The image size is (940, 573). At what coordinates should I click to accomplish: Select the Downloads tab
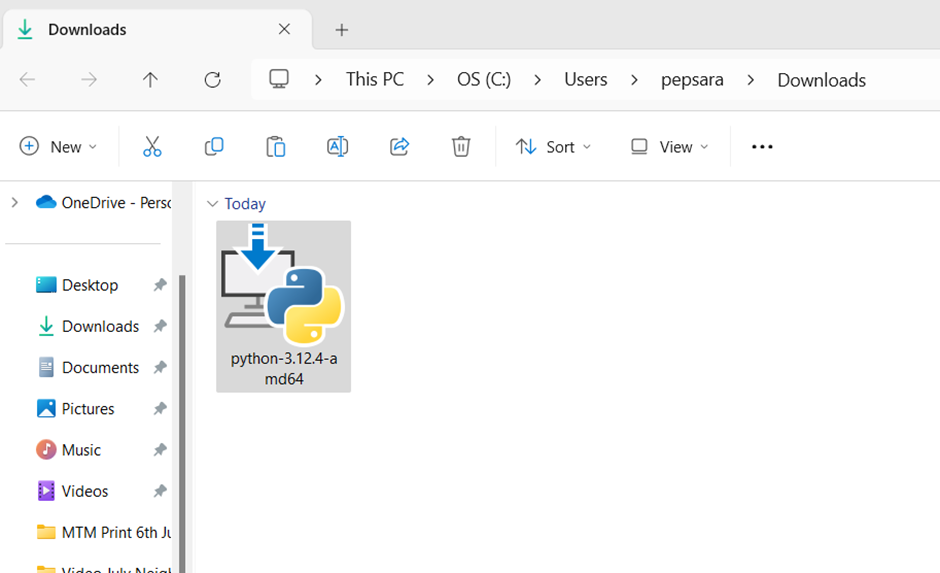(x=157, y=29)
